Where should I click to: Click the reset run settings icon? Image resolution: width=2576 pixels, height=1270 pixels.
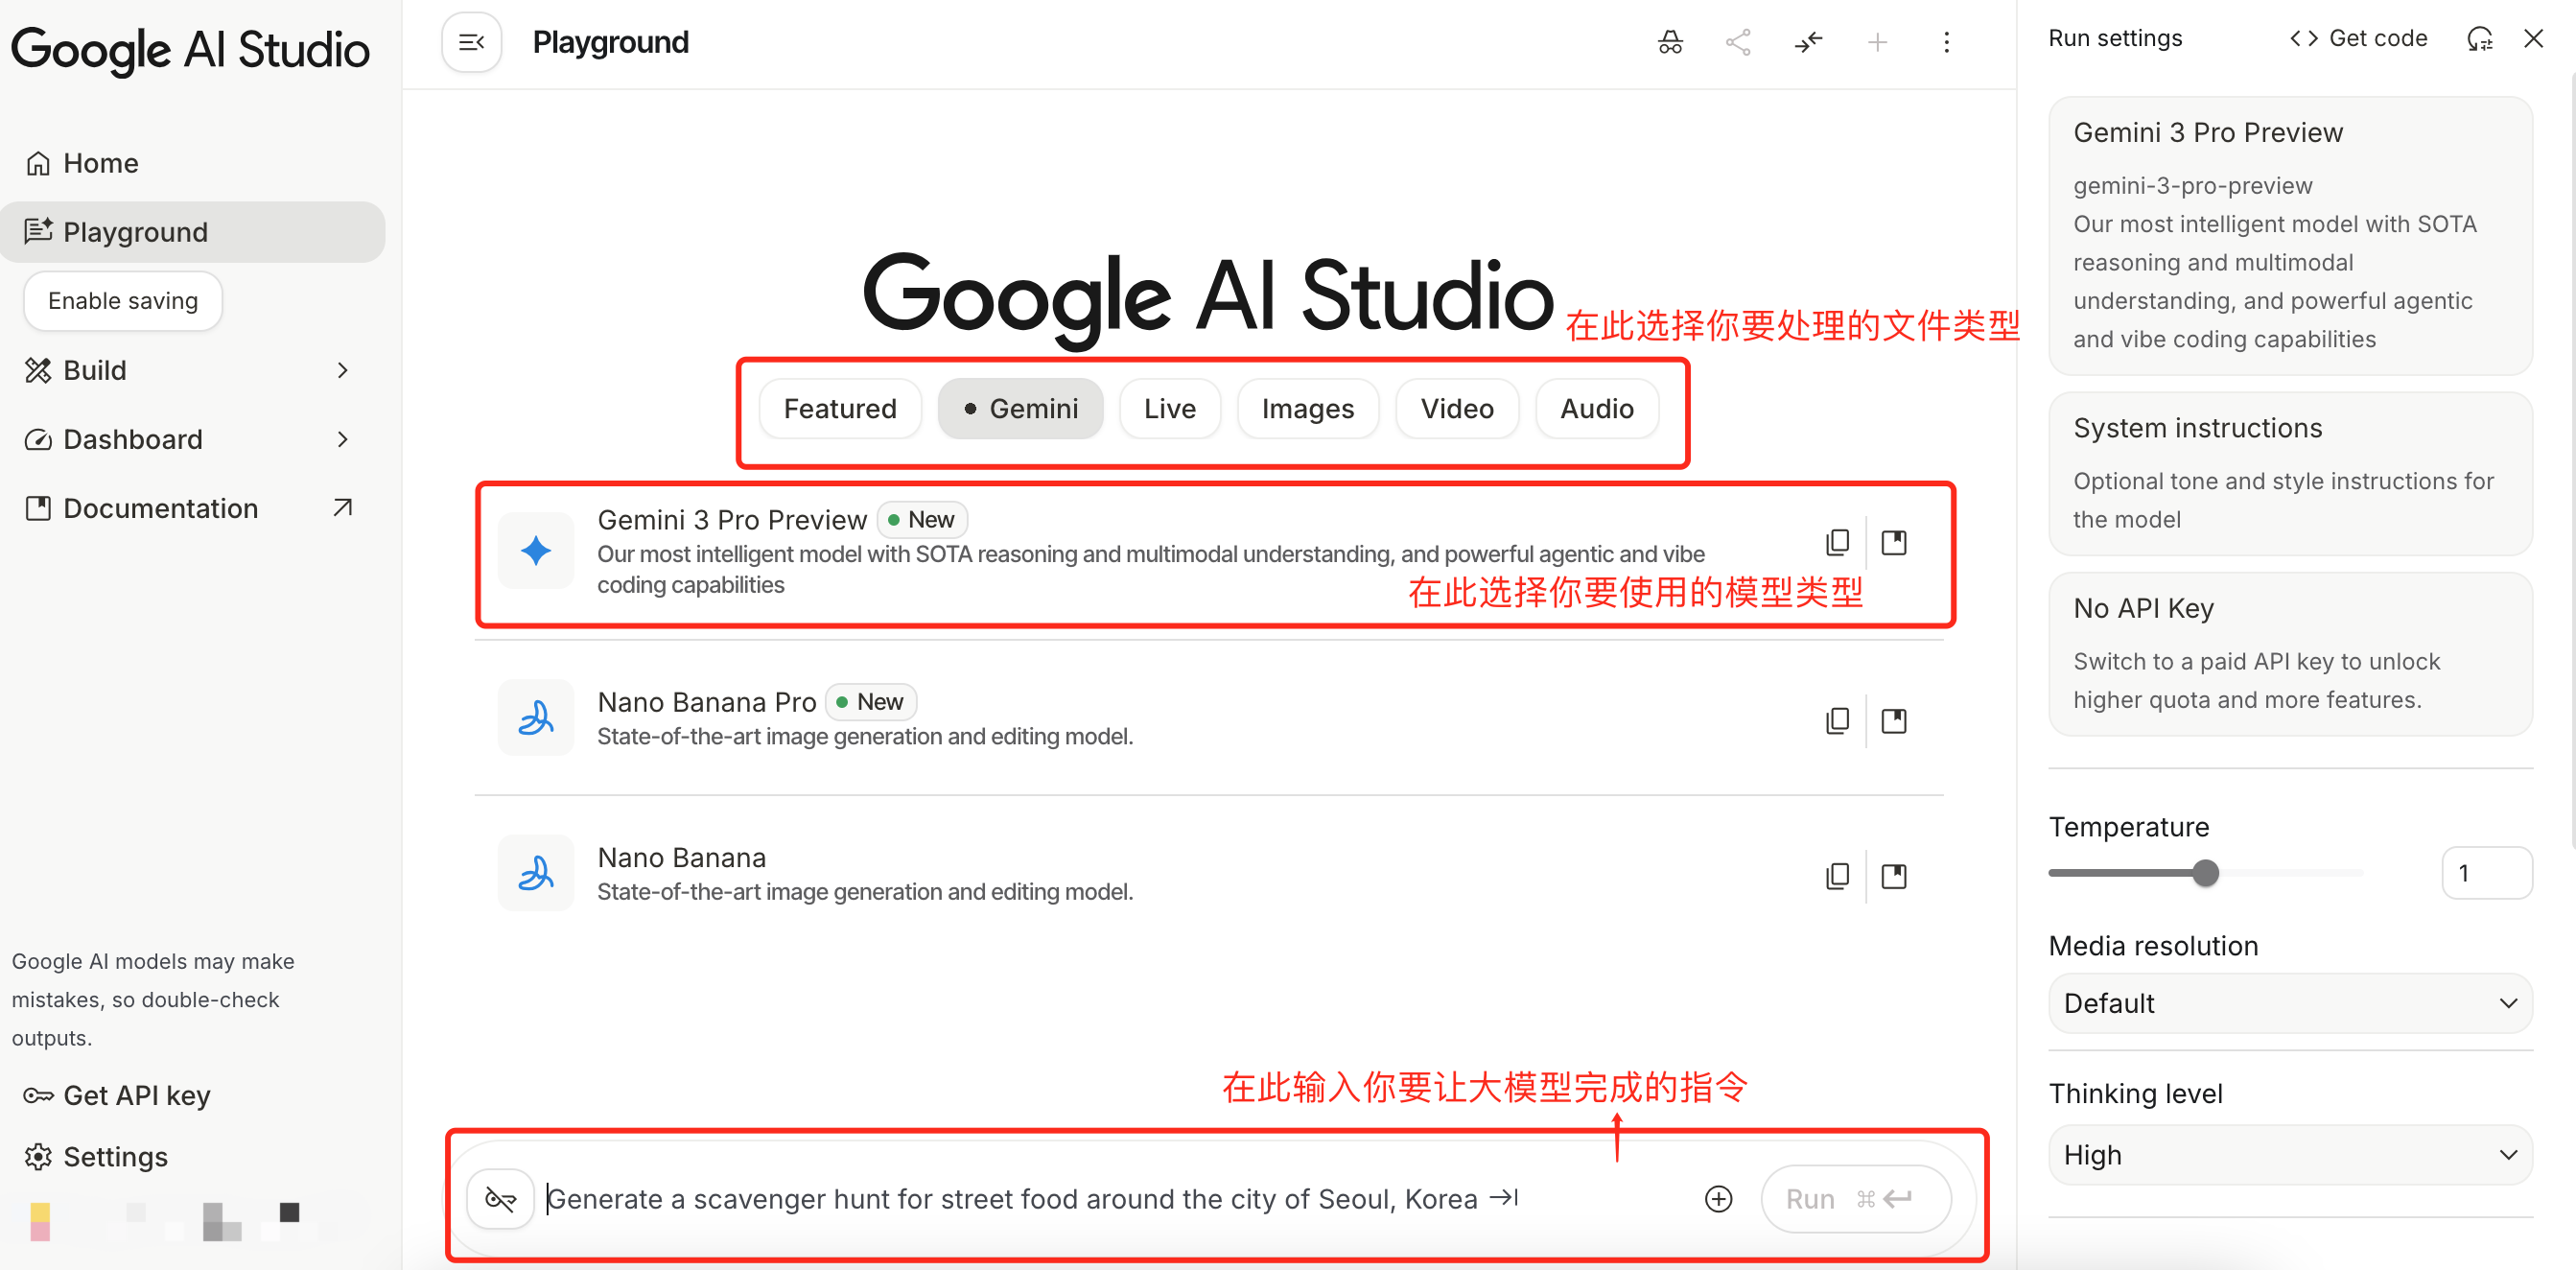[2480, 38]
